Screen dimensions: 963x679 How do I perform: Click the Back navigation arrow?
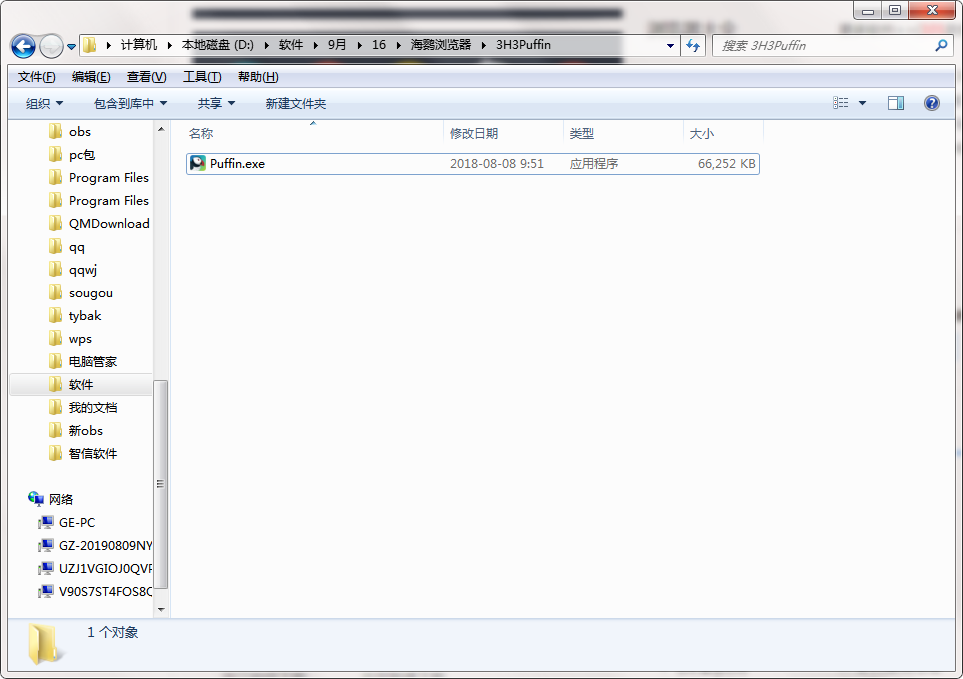pos(23,46)
